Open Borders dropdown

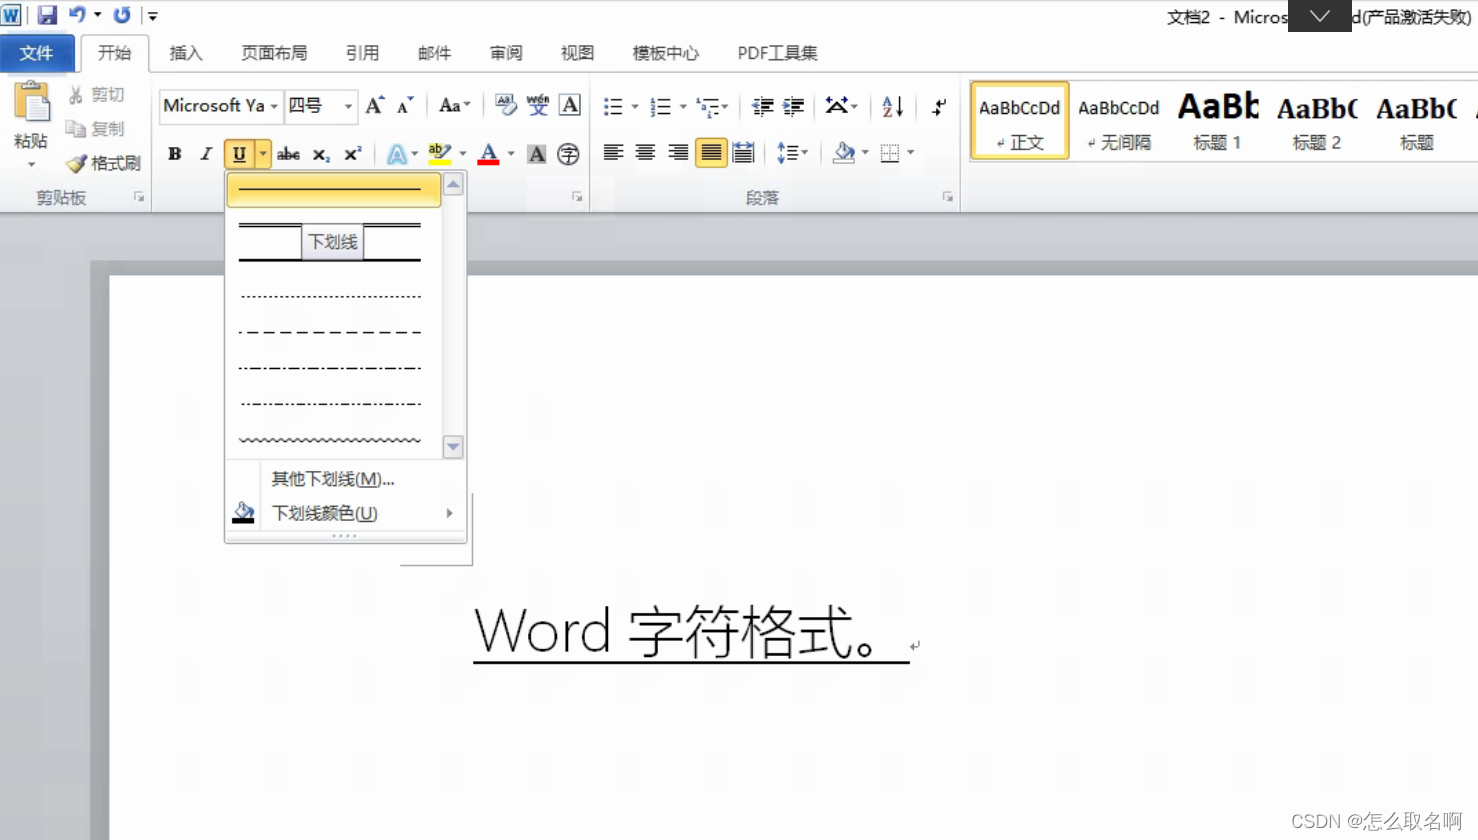[x=911, y=153]
